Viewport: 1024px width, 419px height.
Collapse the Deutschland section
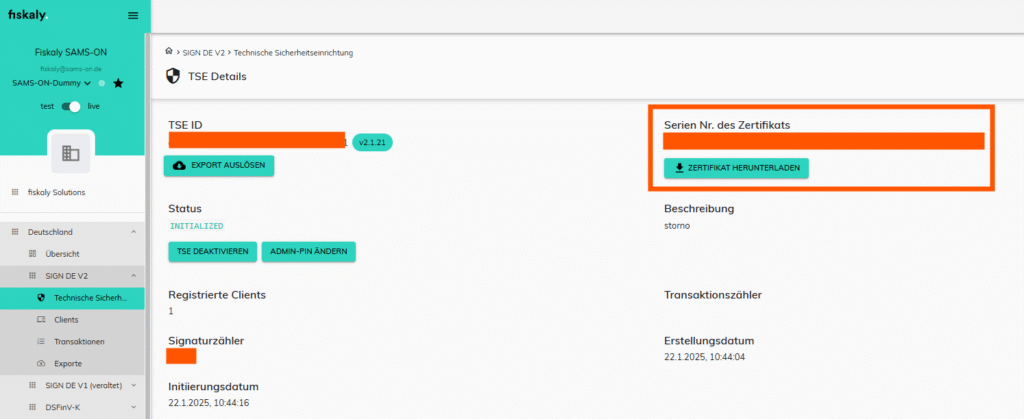pyautogui.click(x=133, y=232)
